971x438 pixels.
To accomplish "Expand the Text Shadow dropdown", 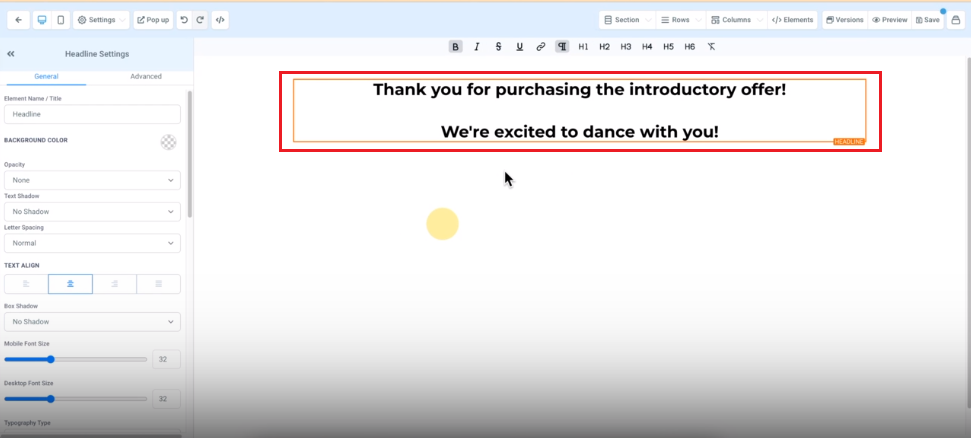I will (x=92, y=212).
